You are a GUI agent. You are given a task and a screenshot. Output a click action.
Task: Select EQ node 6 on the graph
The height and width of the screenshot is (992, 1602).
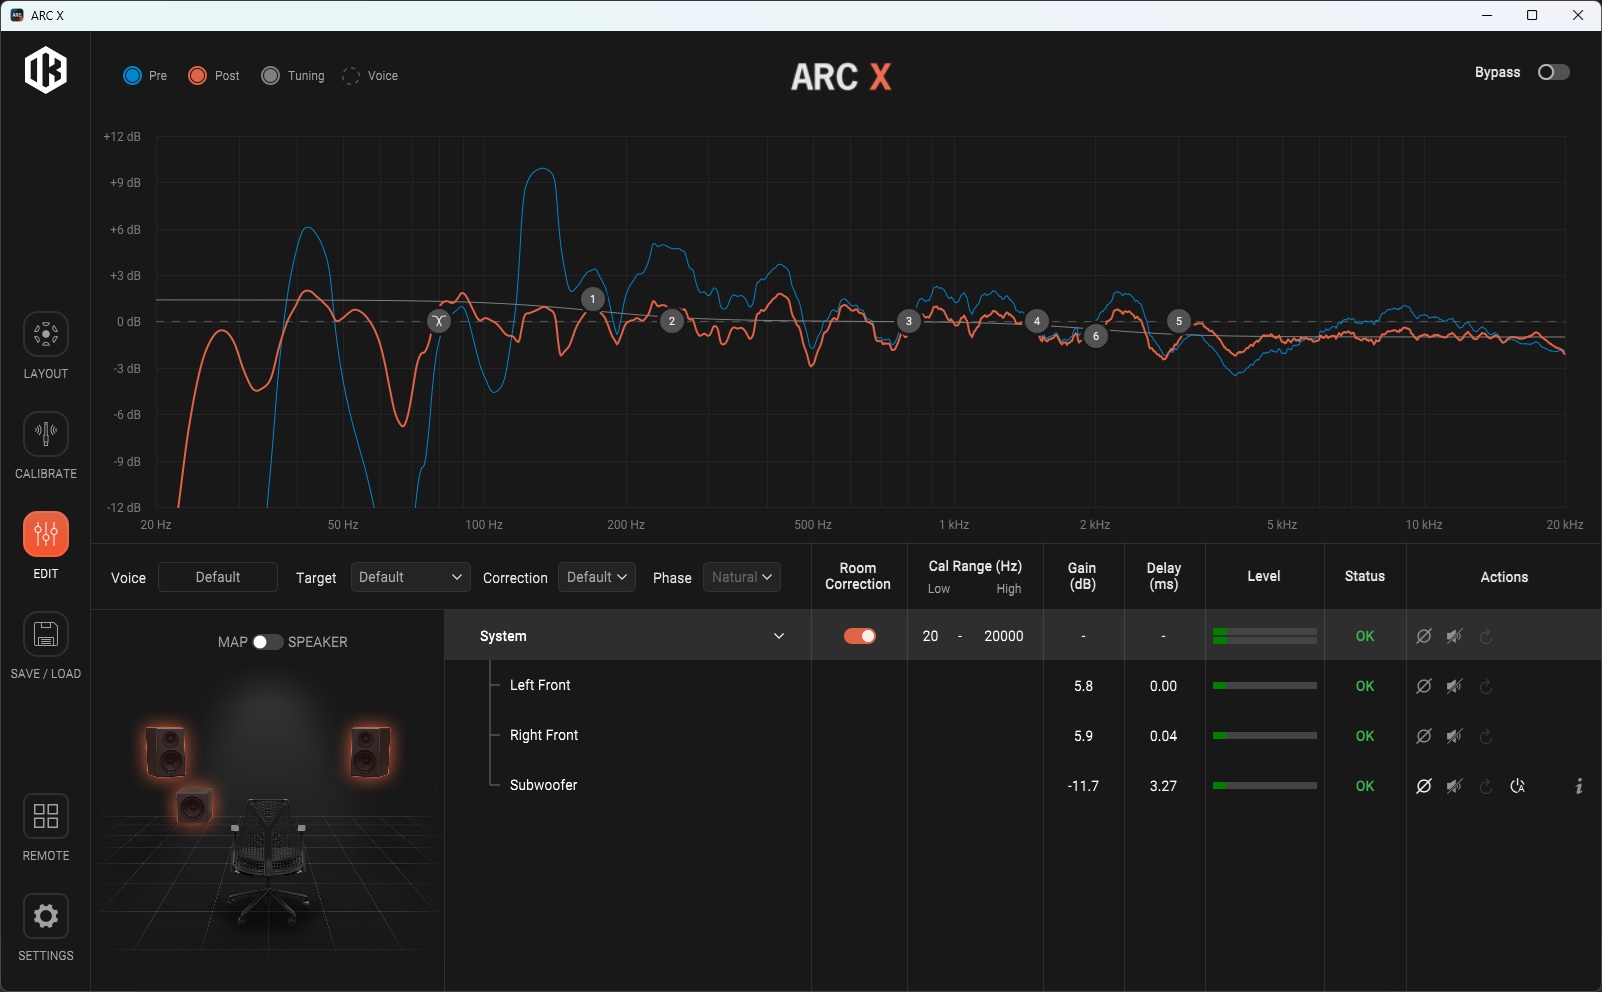1096,336
